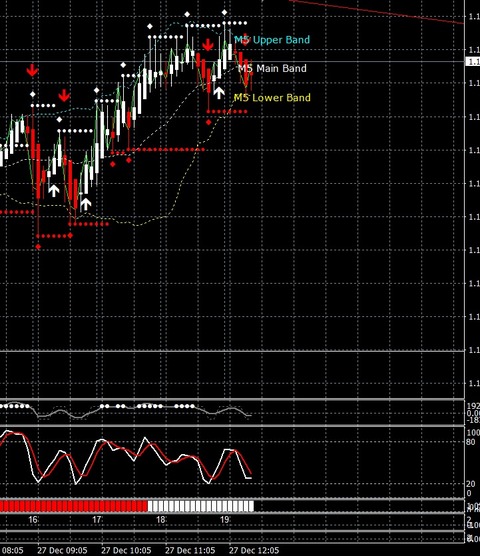Select the M5 Lower Band label

[272, 98]
